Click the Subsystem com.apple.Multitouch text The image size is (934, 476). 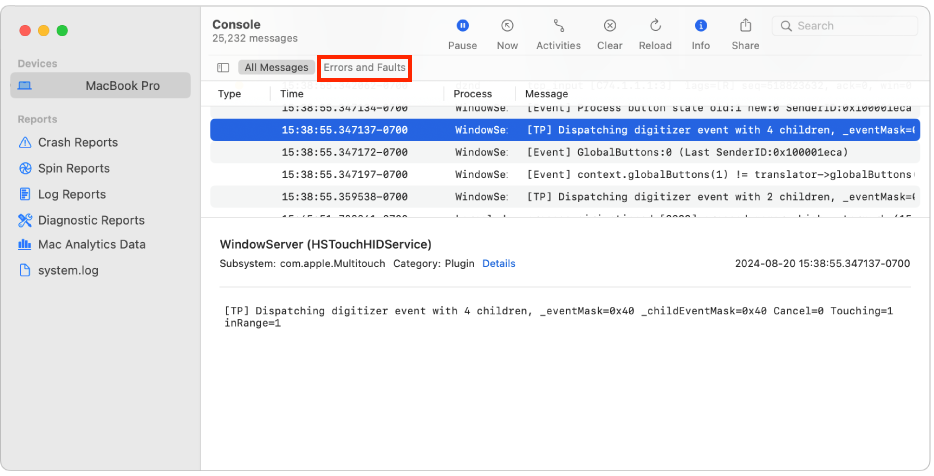point(302,263)
